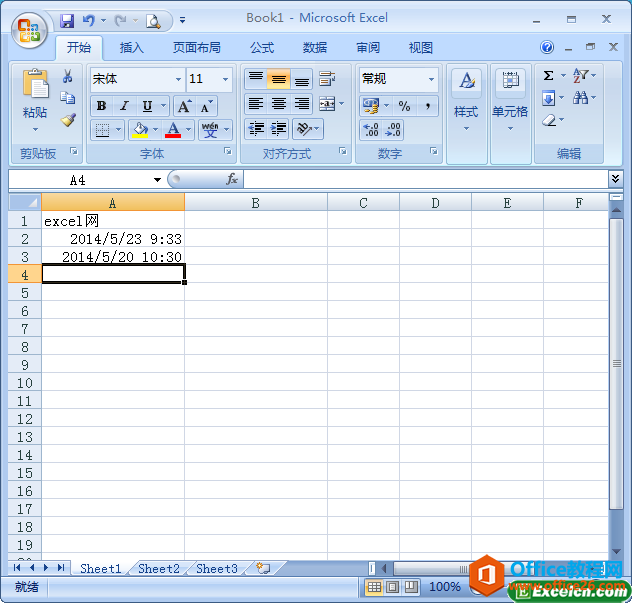Paste clipboard contents with Paste icon
The width and height of the screenshot is (632, 603).
35,83
